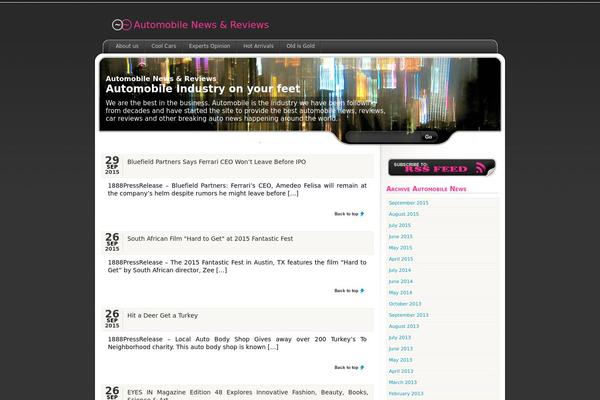The width and height of the screenshot is (600, 400).
Task: Click the 2015 Fantastic Fest in Austin excerpt
Action: (x=237, y=266)
